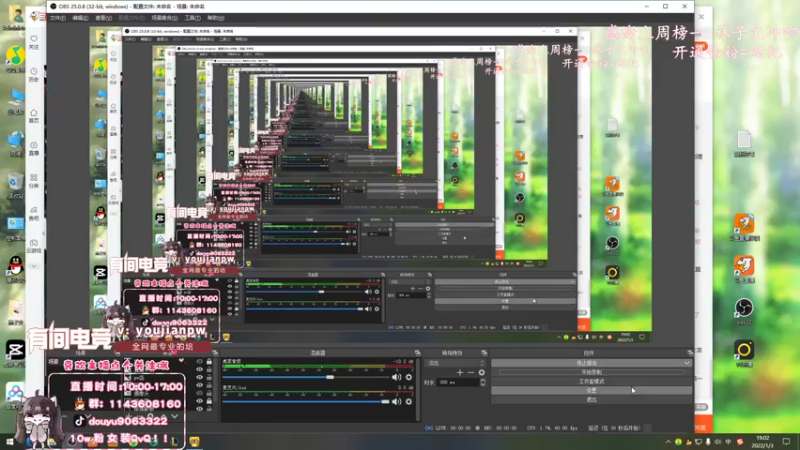Image resolution: width=800 pixels, height=450 pixels.
Task: Step 时长 duration spinner arrows, outermost OBS
Action: pos(483,382)
